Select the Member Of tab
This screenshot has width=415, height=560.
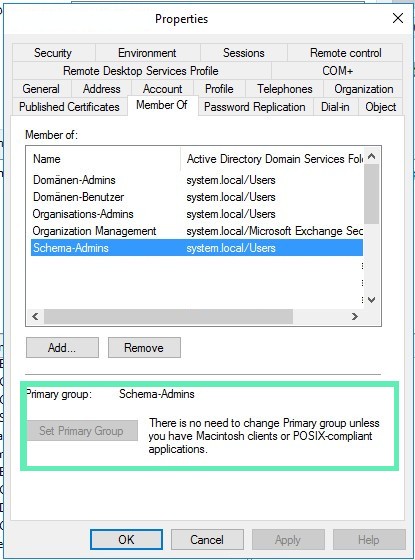click(x=162, y=105)
